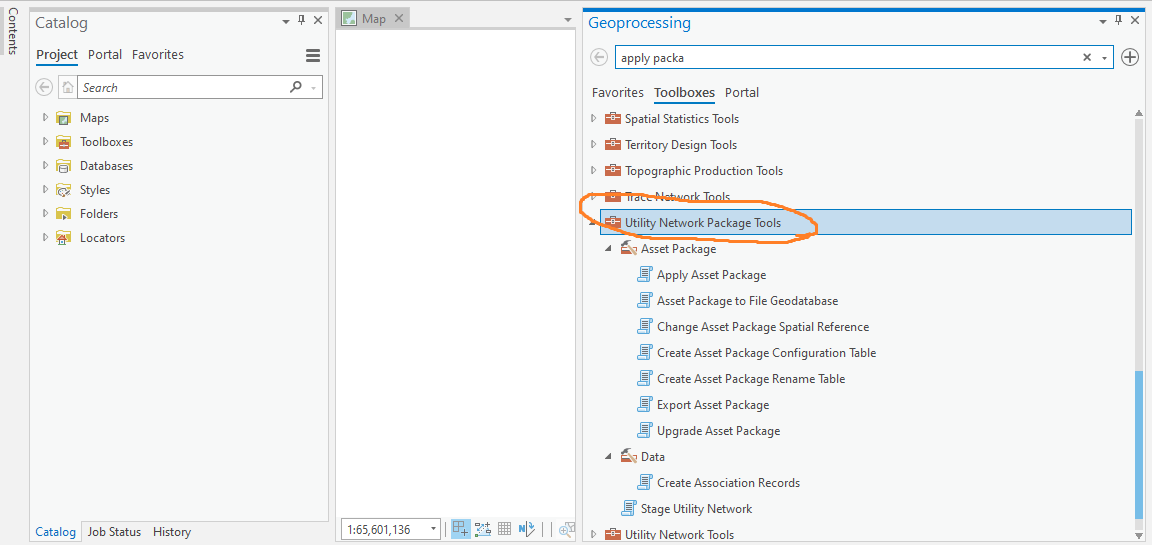Screen dimensions: 1152x545
Task: Select Utility Network Package Tools toolbox
Action: [865, 223]
